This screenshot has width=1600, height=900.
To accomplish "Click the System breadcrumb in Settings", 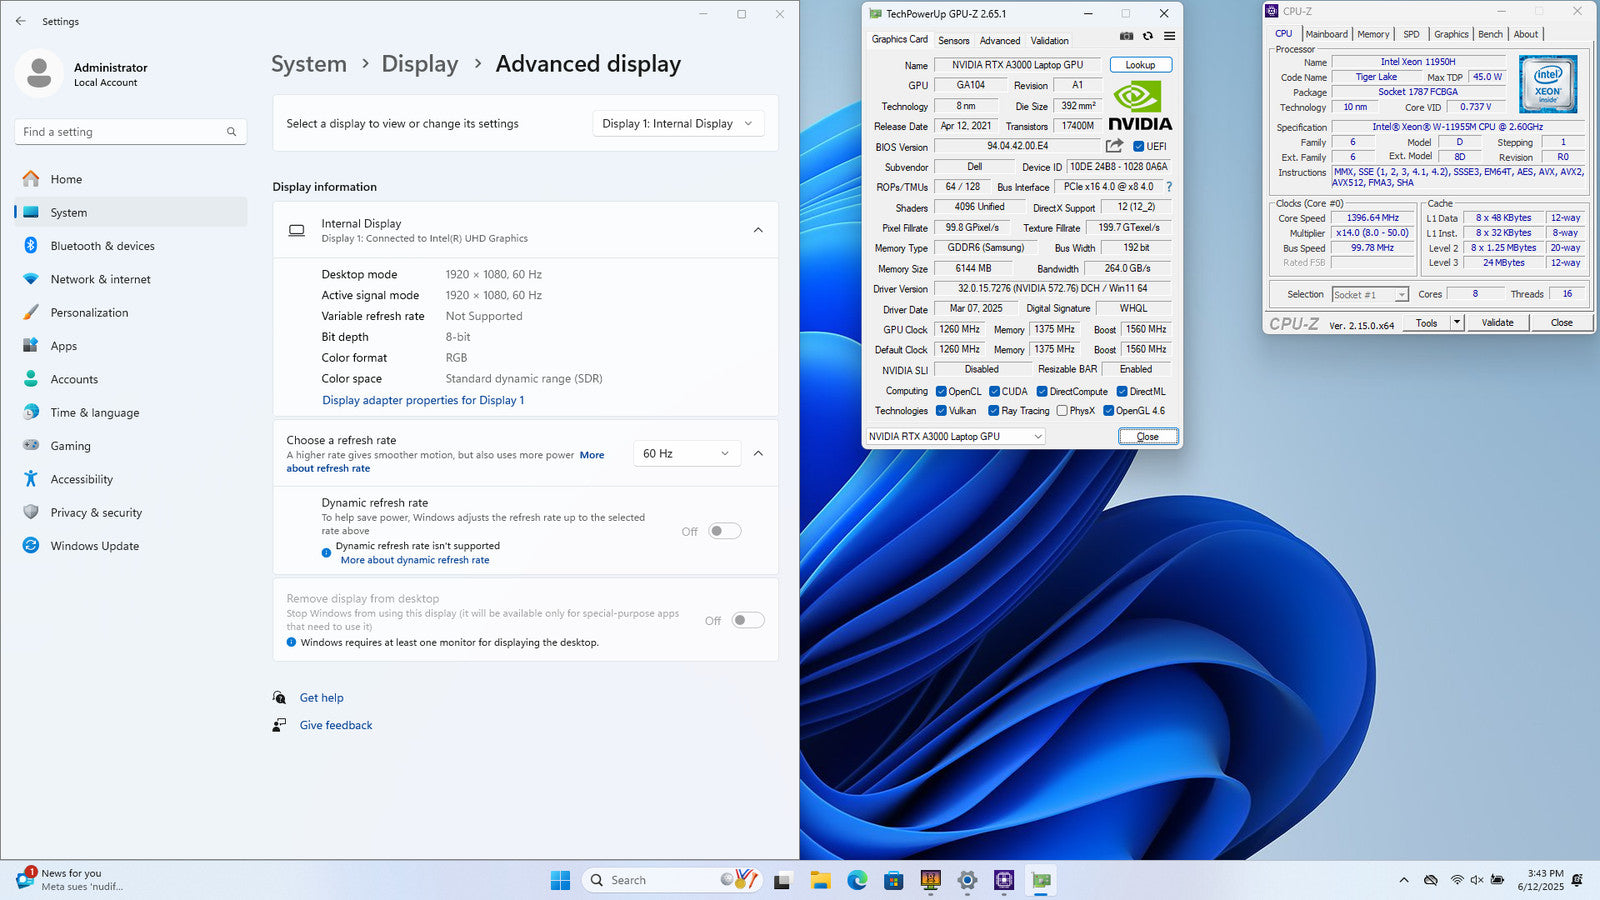I will pos(309,64).
